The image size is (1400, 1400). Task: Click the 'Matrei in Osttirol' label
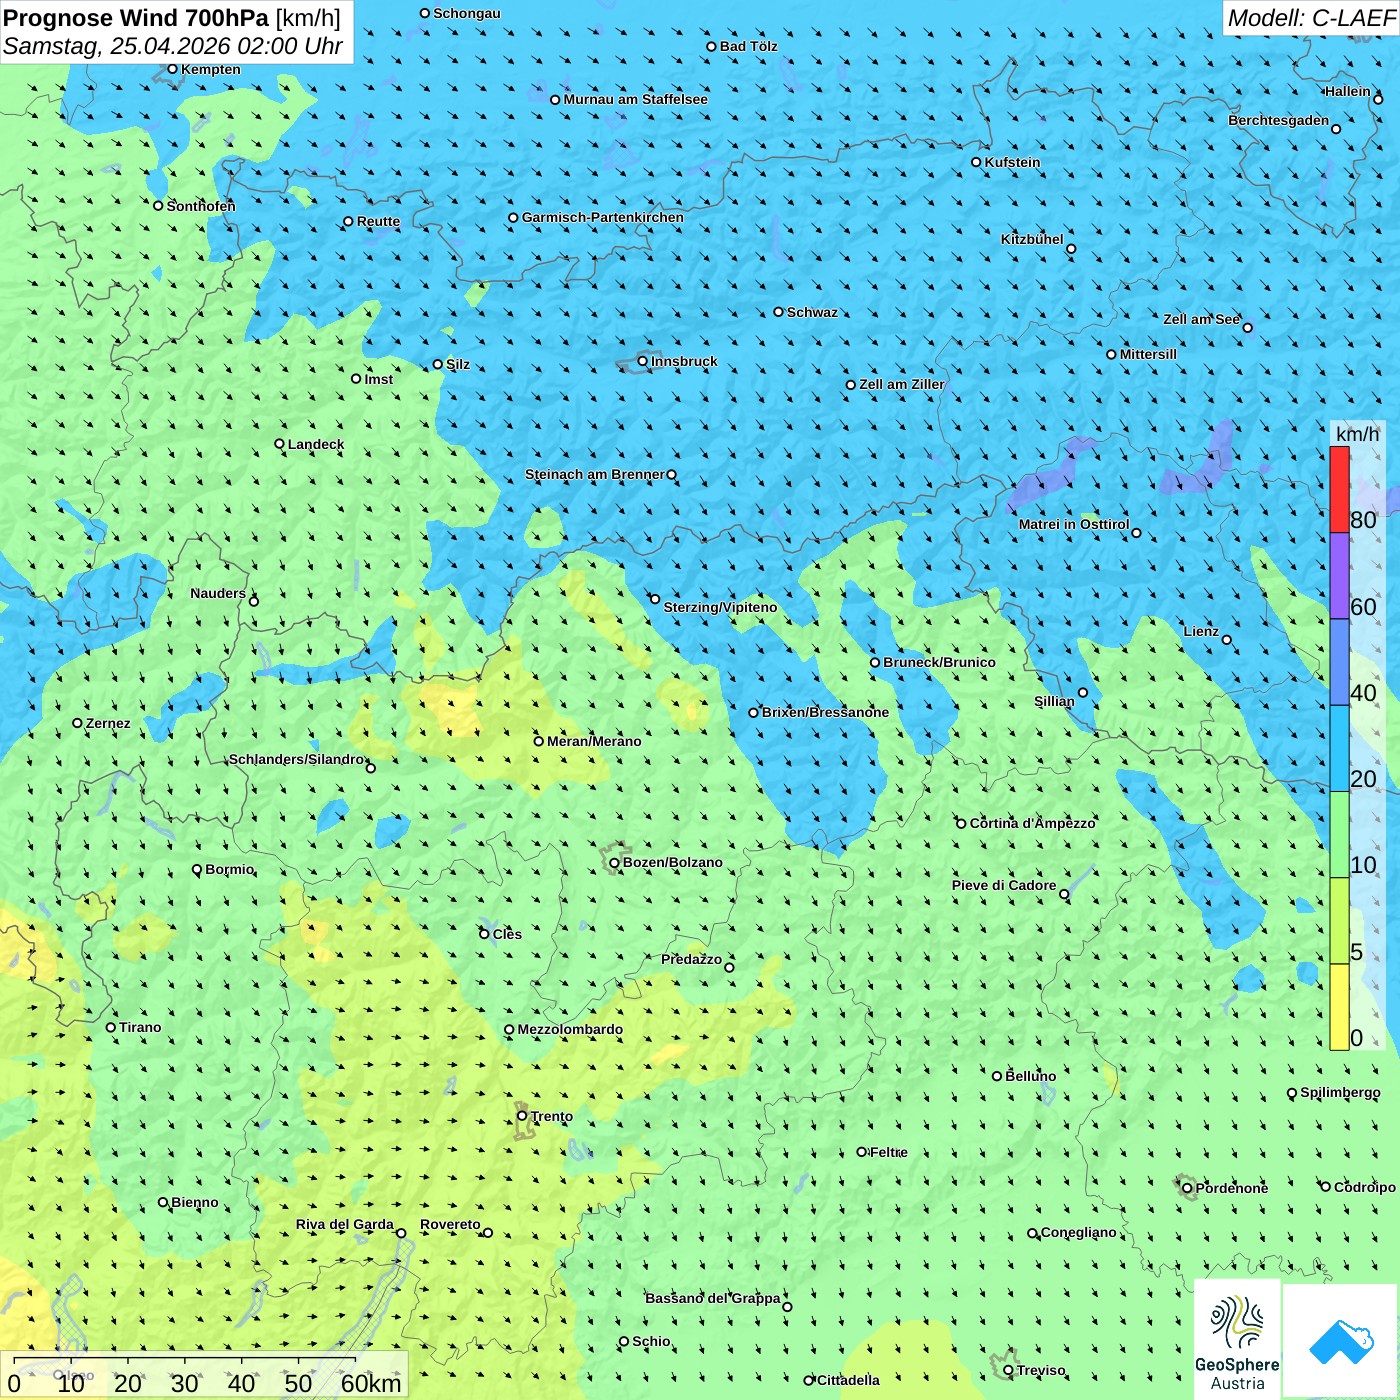(x=1073, y=524)
